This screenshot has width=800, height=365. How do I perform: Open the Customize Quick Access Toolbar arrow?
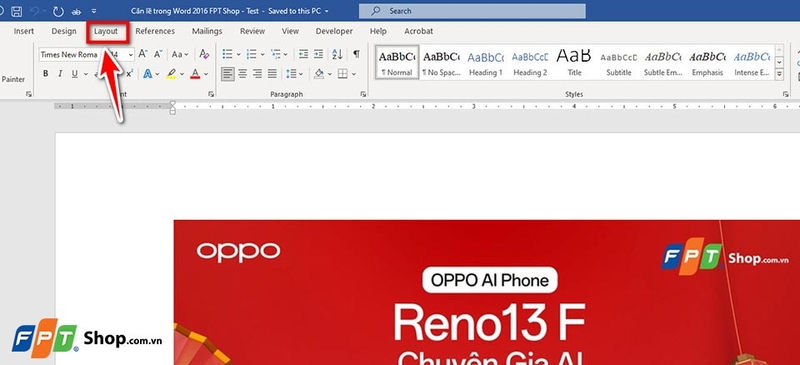(94, 11)
